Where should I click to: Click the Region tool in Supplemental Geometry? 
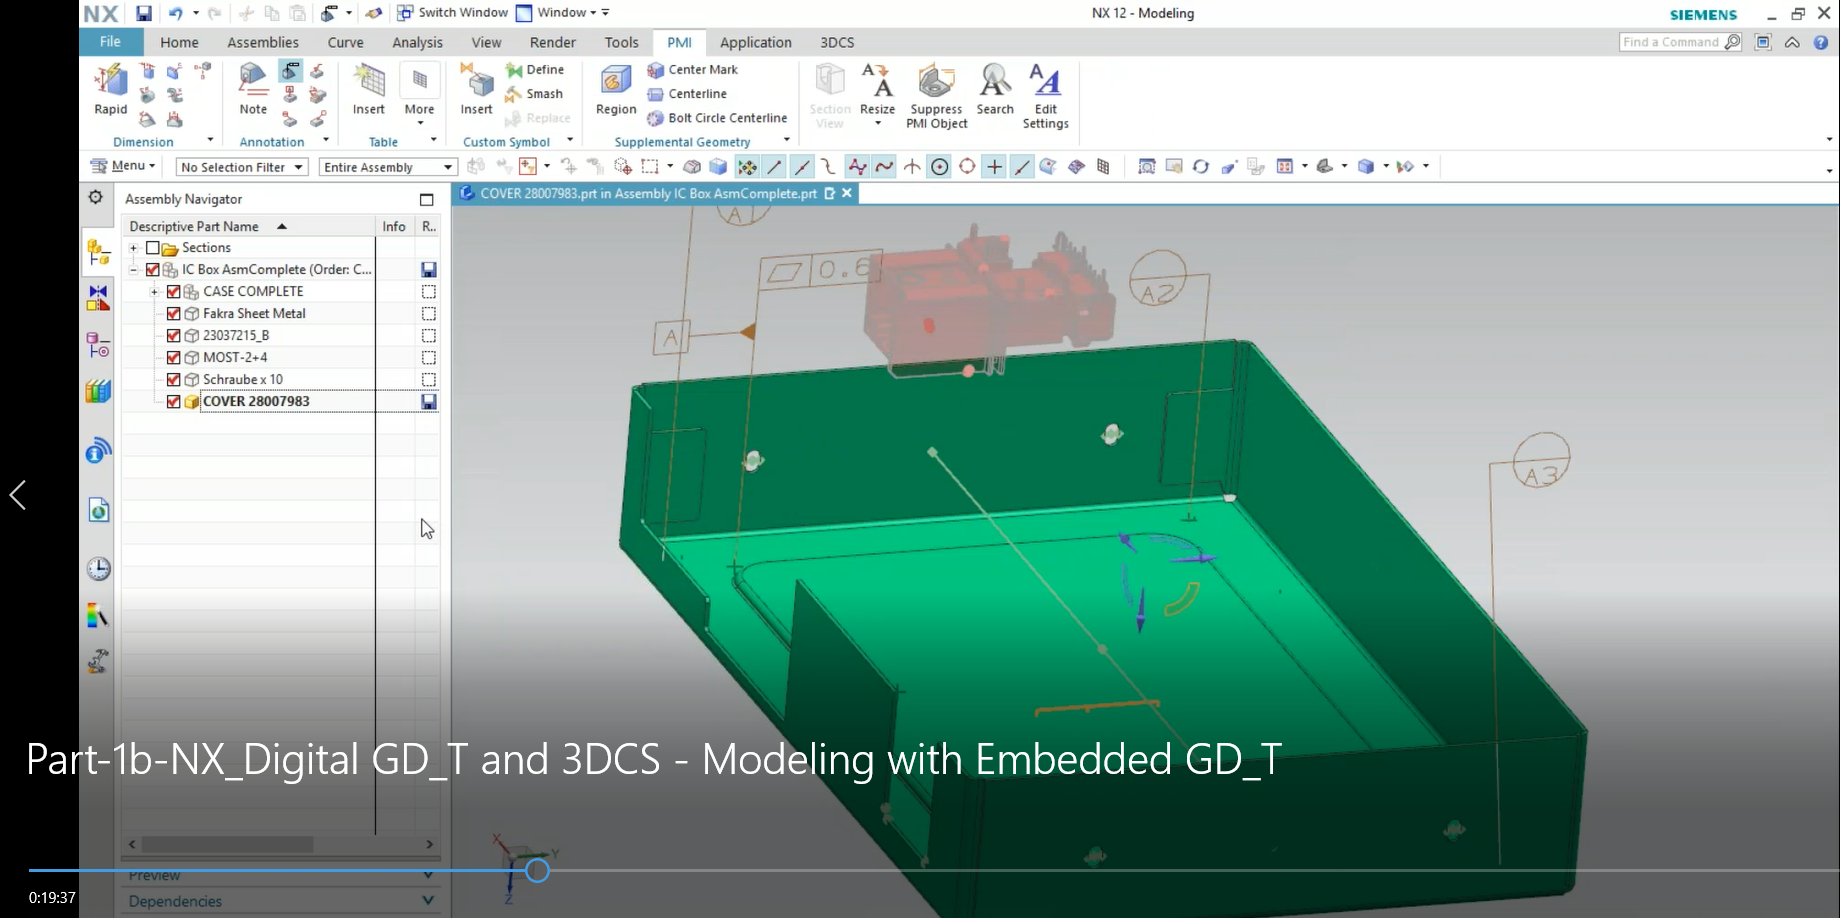[614, 90]
